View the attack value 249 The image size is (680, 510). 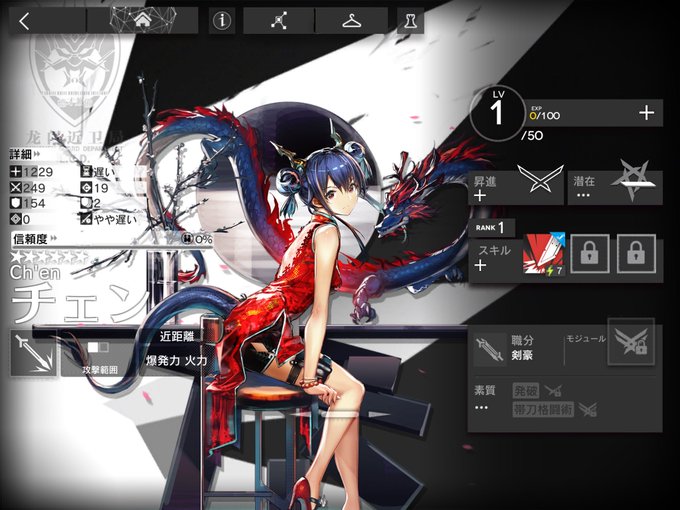(x=28, y=188)
